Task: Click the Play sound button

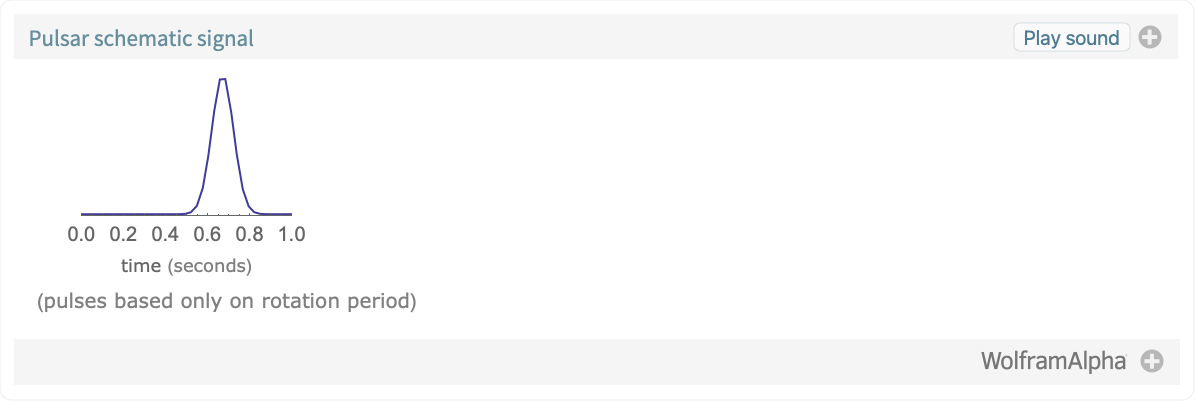Action: coord(1071,37)
